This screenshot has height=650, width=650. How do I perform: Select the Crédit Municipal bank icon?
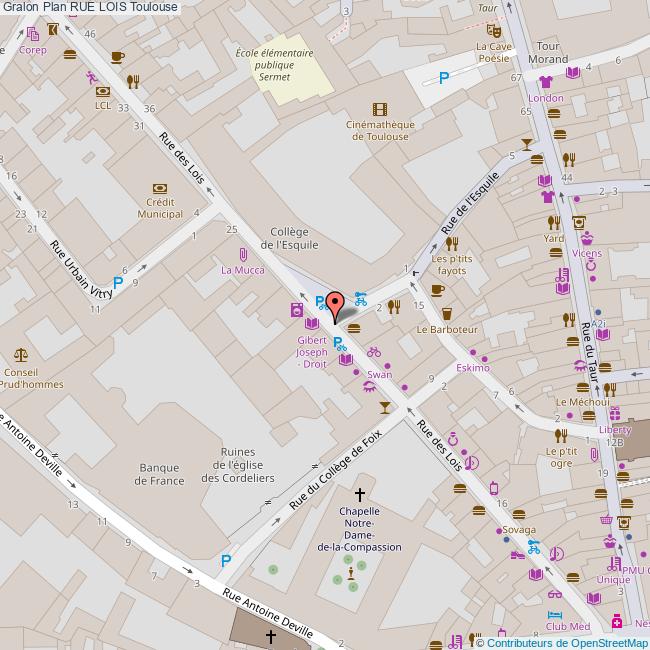[160, 188]
